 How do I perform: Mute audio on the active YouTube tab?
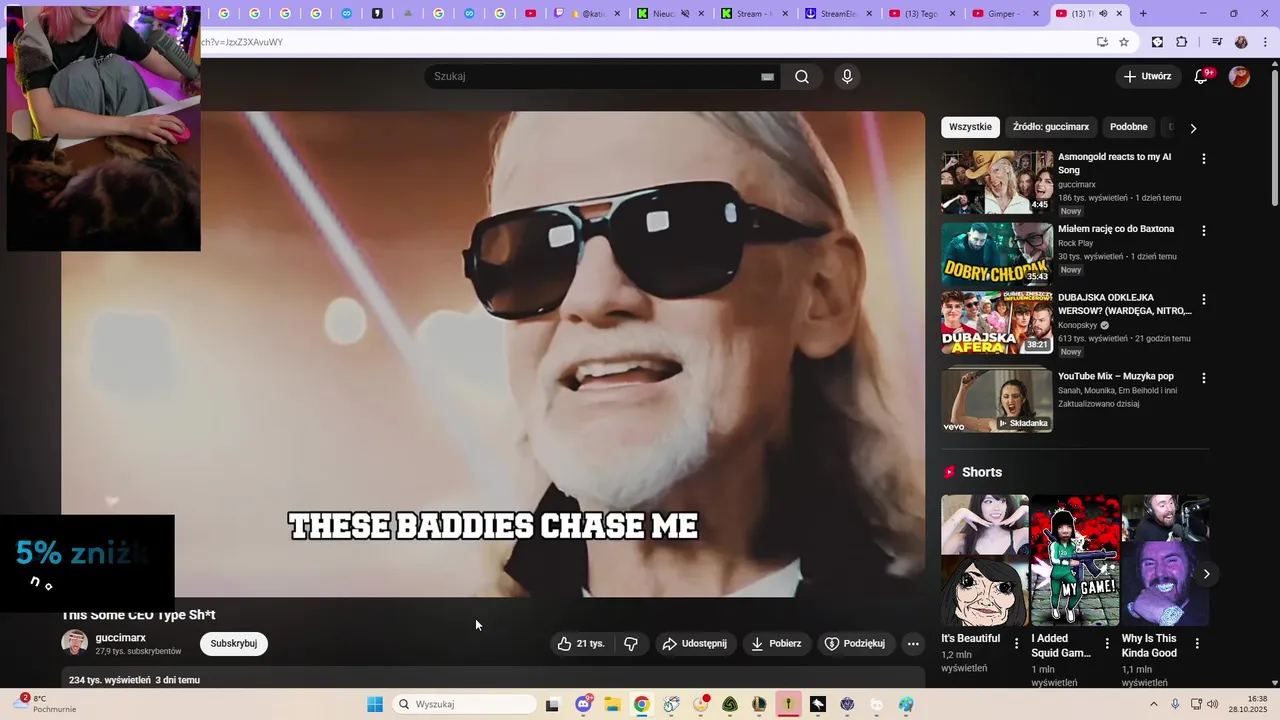1103,14
